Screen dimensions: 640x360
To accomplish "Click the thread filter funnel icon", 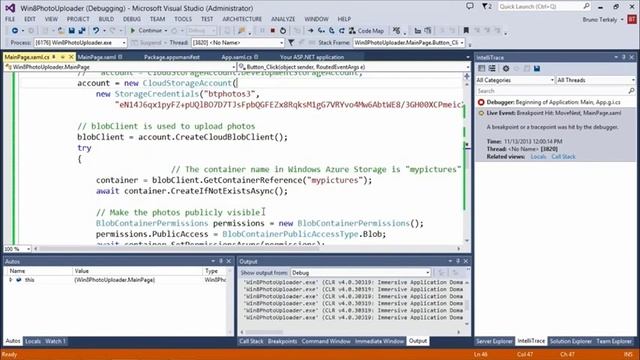I will pos(291,42).
